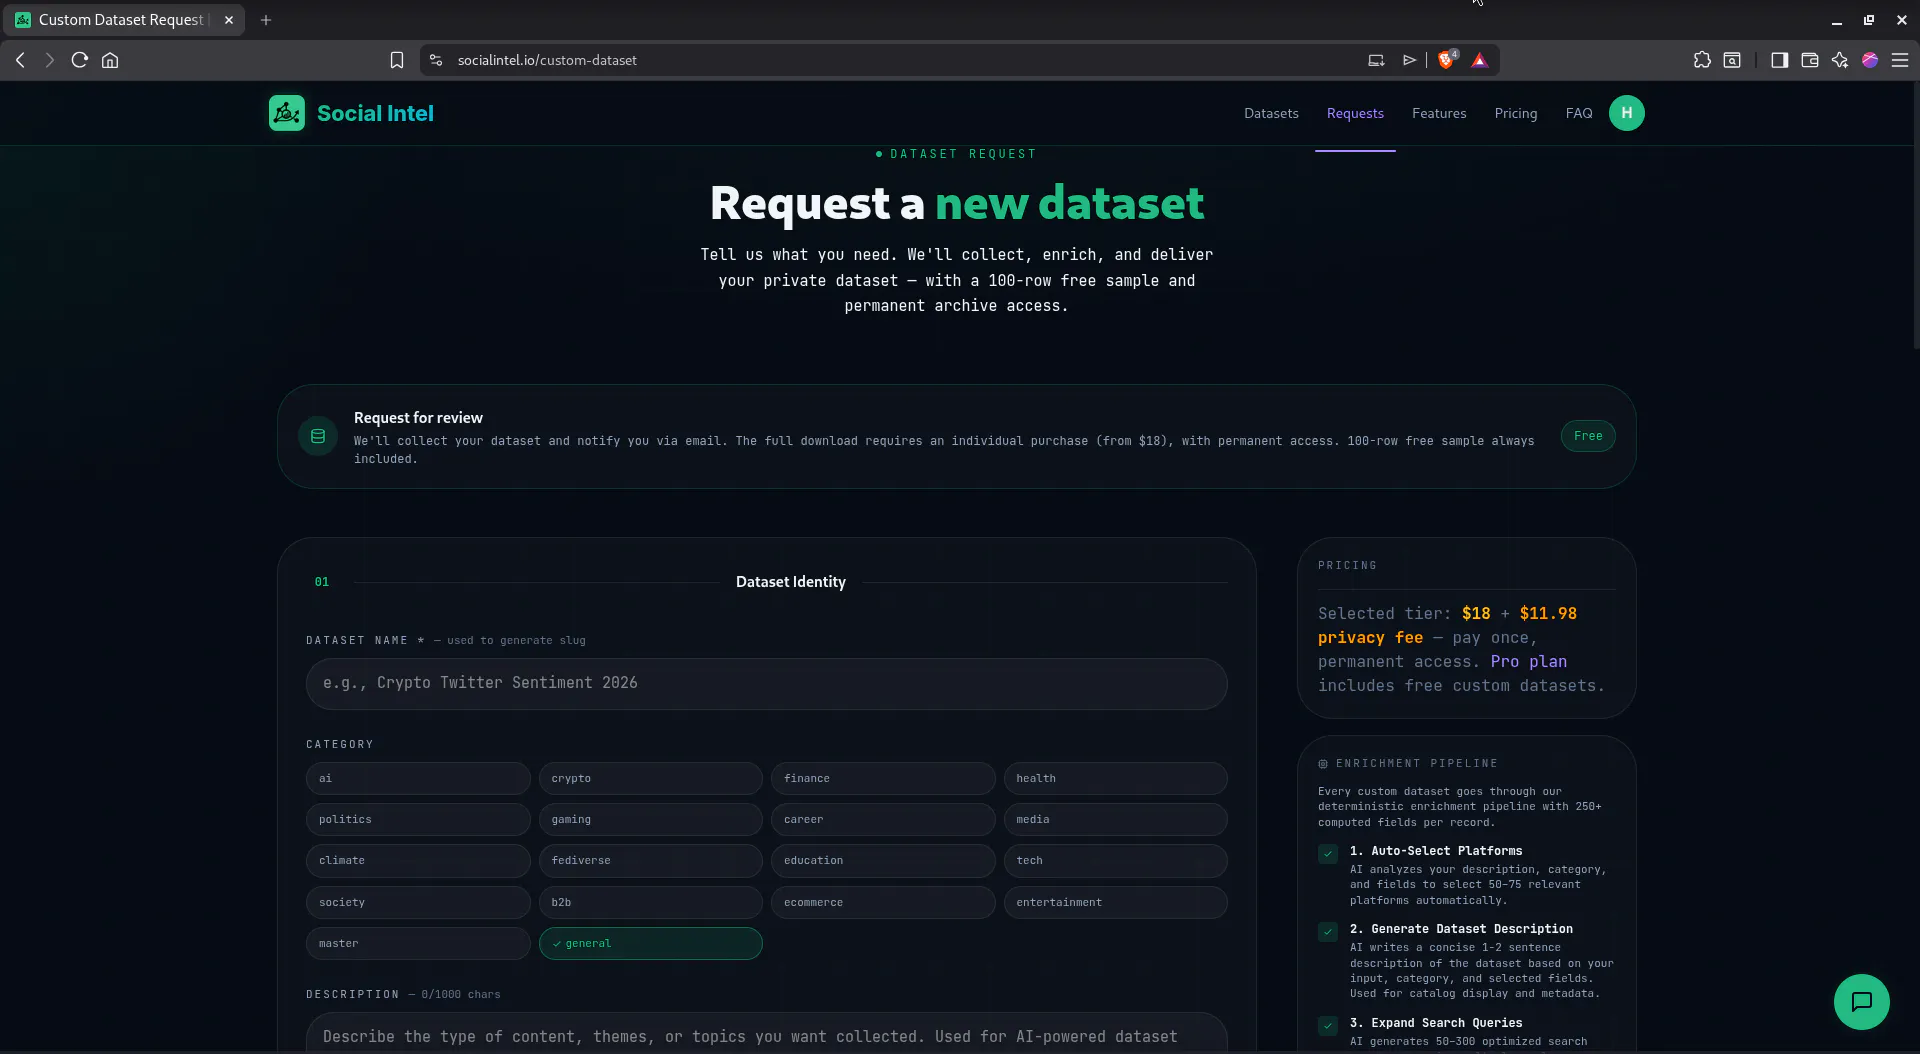Image resolution: width=1920 pixels, height=1054 pixels.
Task: Select the politics category
Action: [x=418, y=819]
